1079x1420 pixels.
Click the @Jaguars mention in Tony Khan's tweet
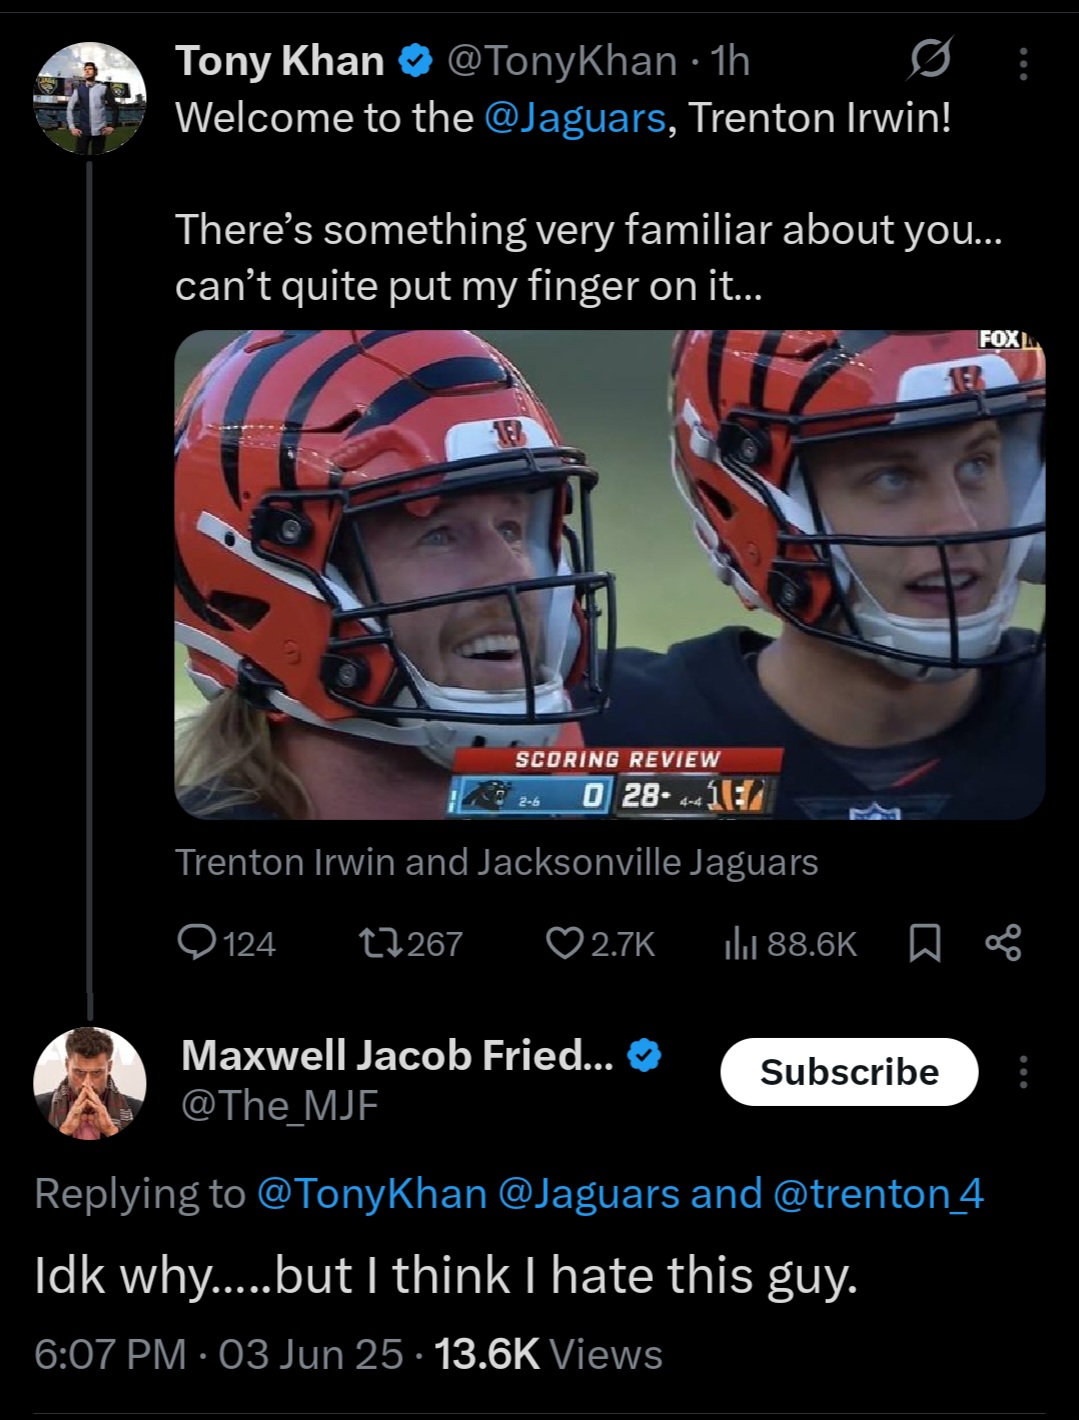click(574, 118)
